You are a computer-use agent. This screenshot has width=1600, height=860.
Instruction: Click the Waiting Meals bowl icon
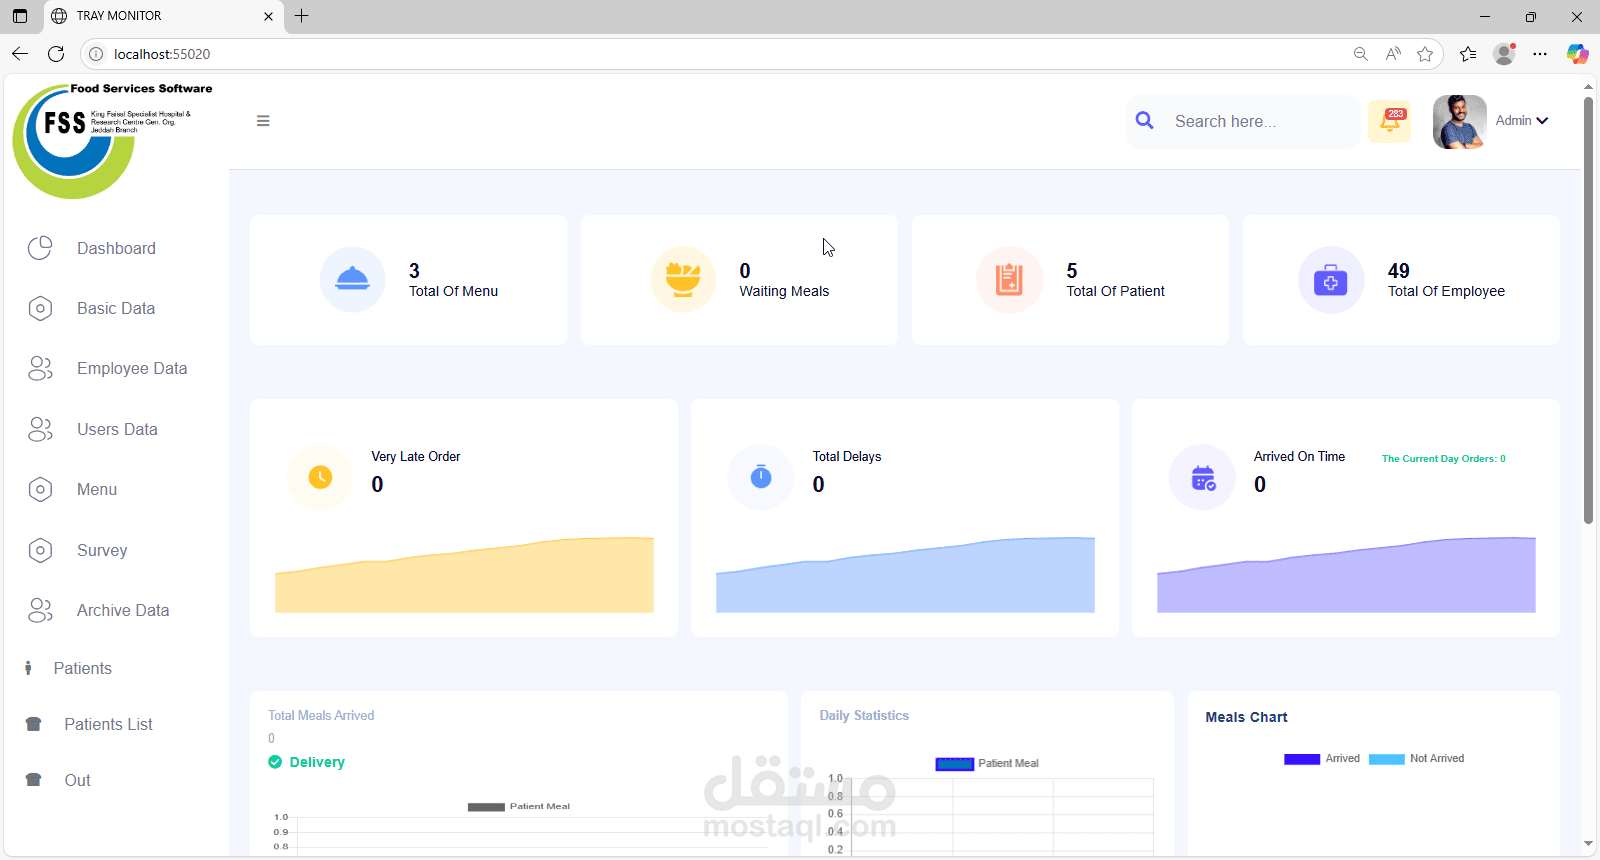(x=683, y=279)
